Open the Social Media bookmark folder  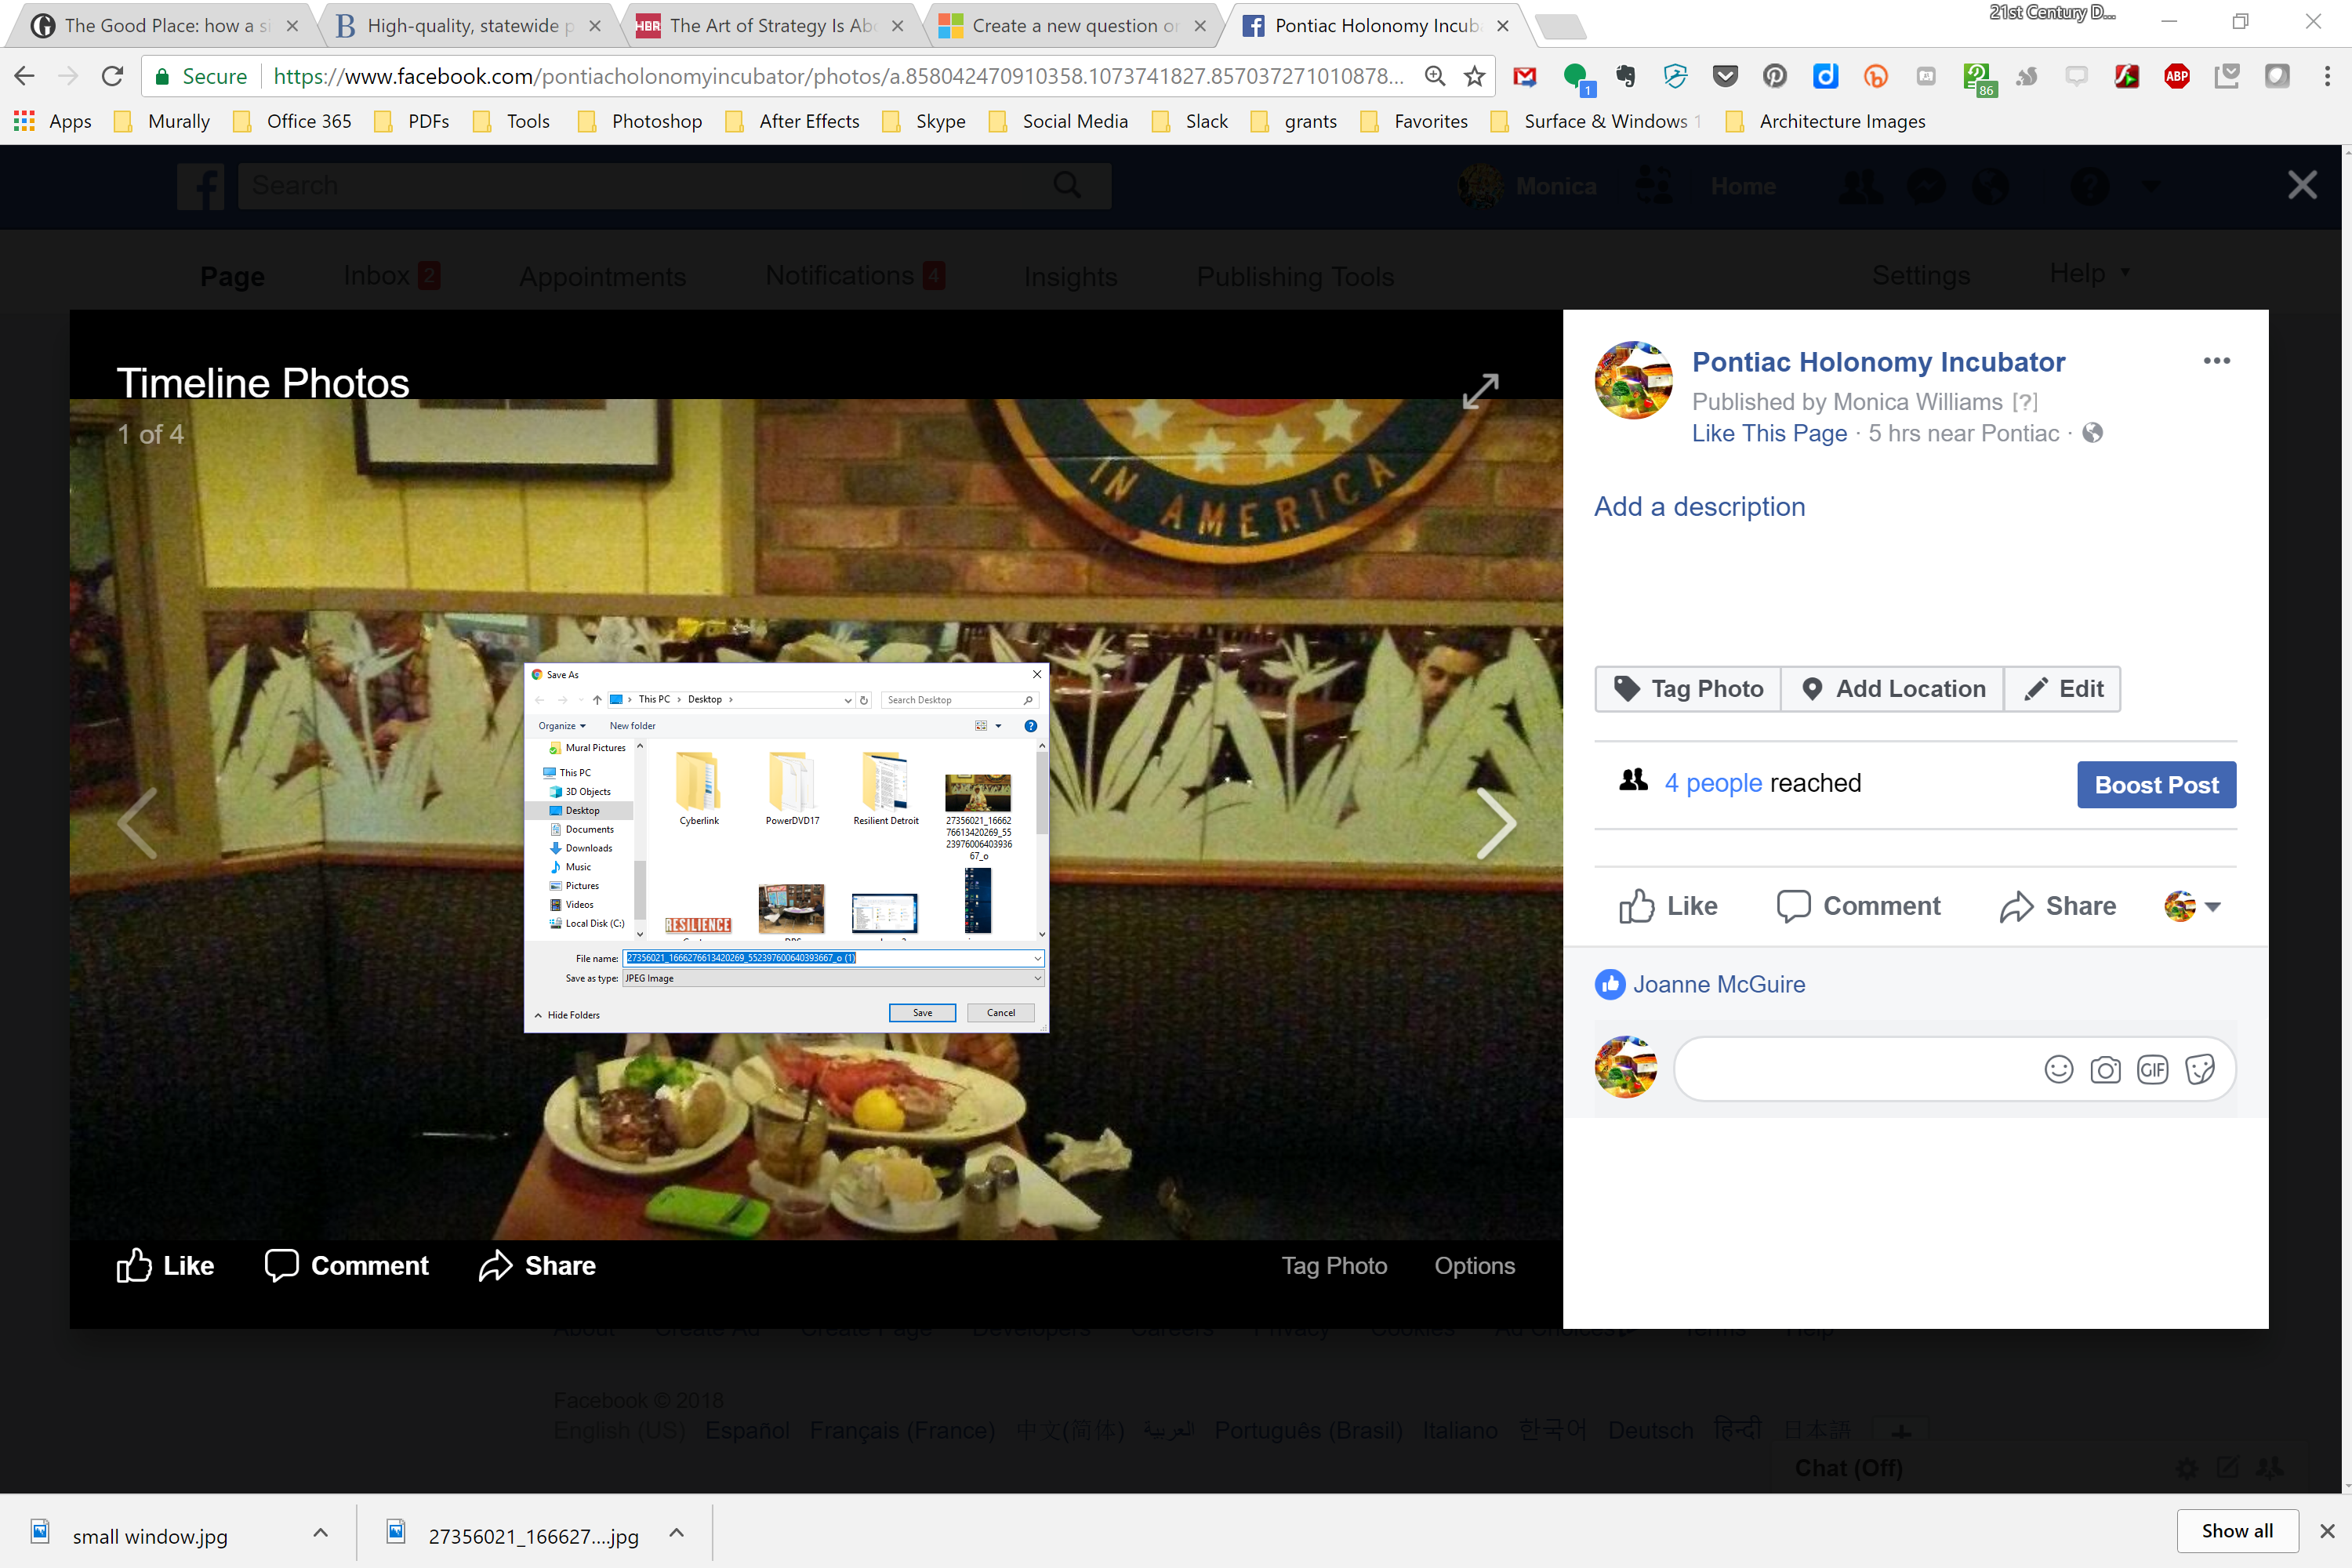1058,121
